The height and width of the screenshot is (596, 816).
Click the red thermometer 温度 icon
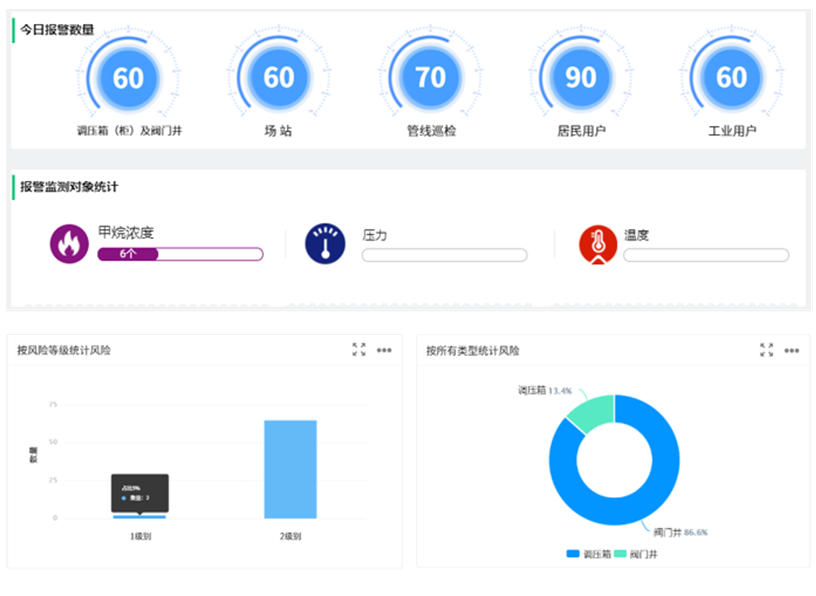(598, 244)
